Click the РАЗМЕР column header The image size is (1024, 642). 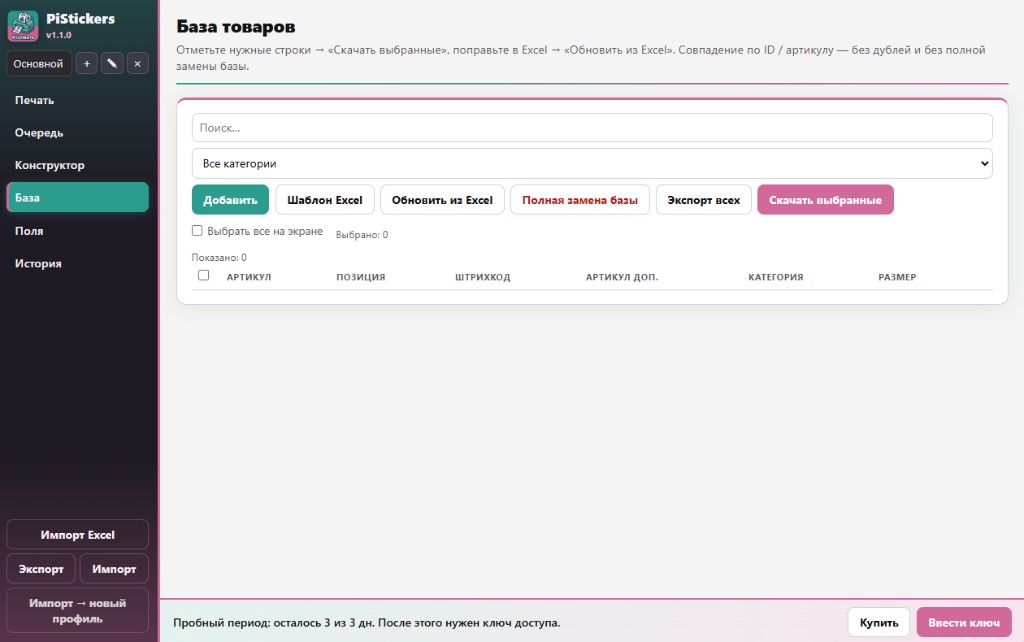tap(897, 277)
